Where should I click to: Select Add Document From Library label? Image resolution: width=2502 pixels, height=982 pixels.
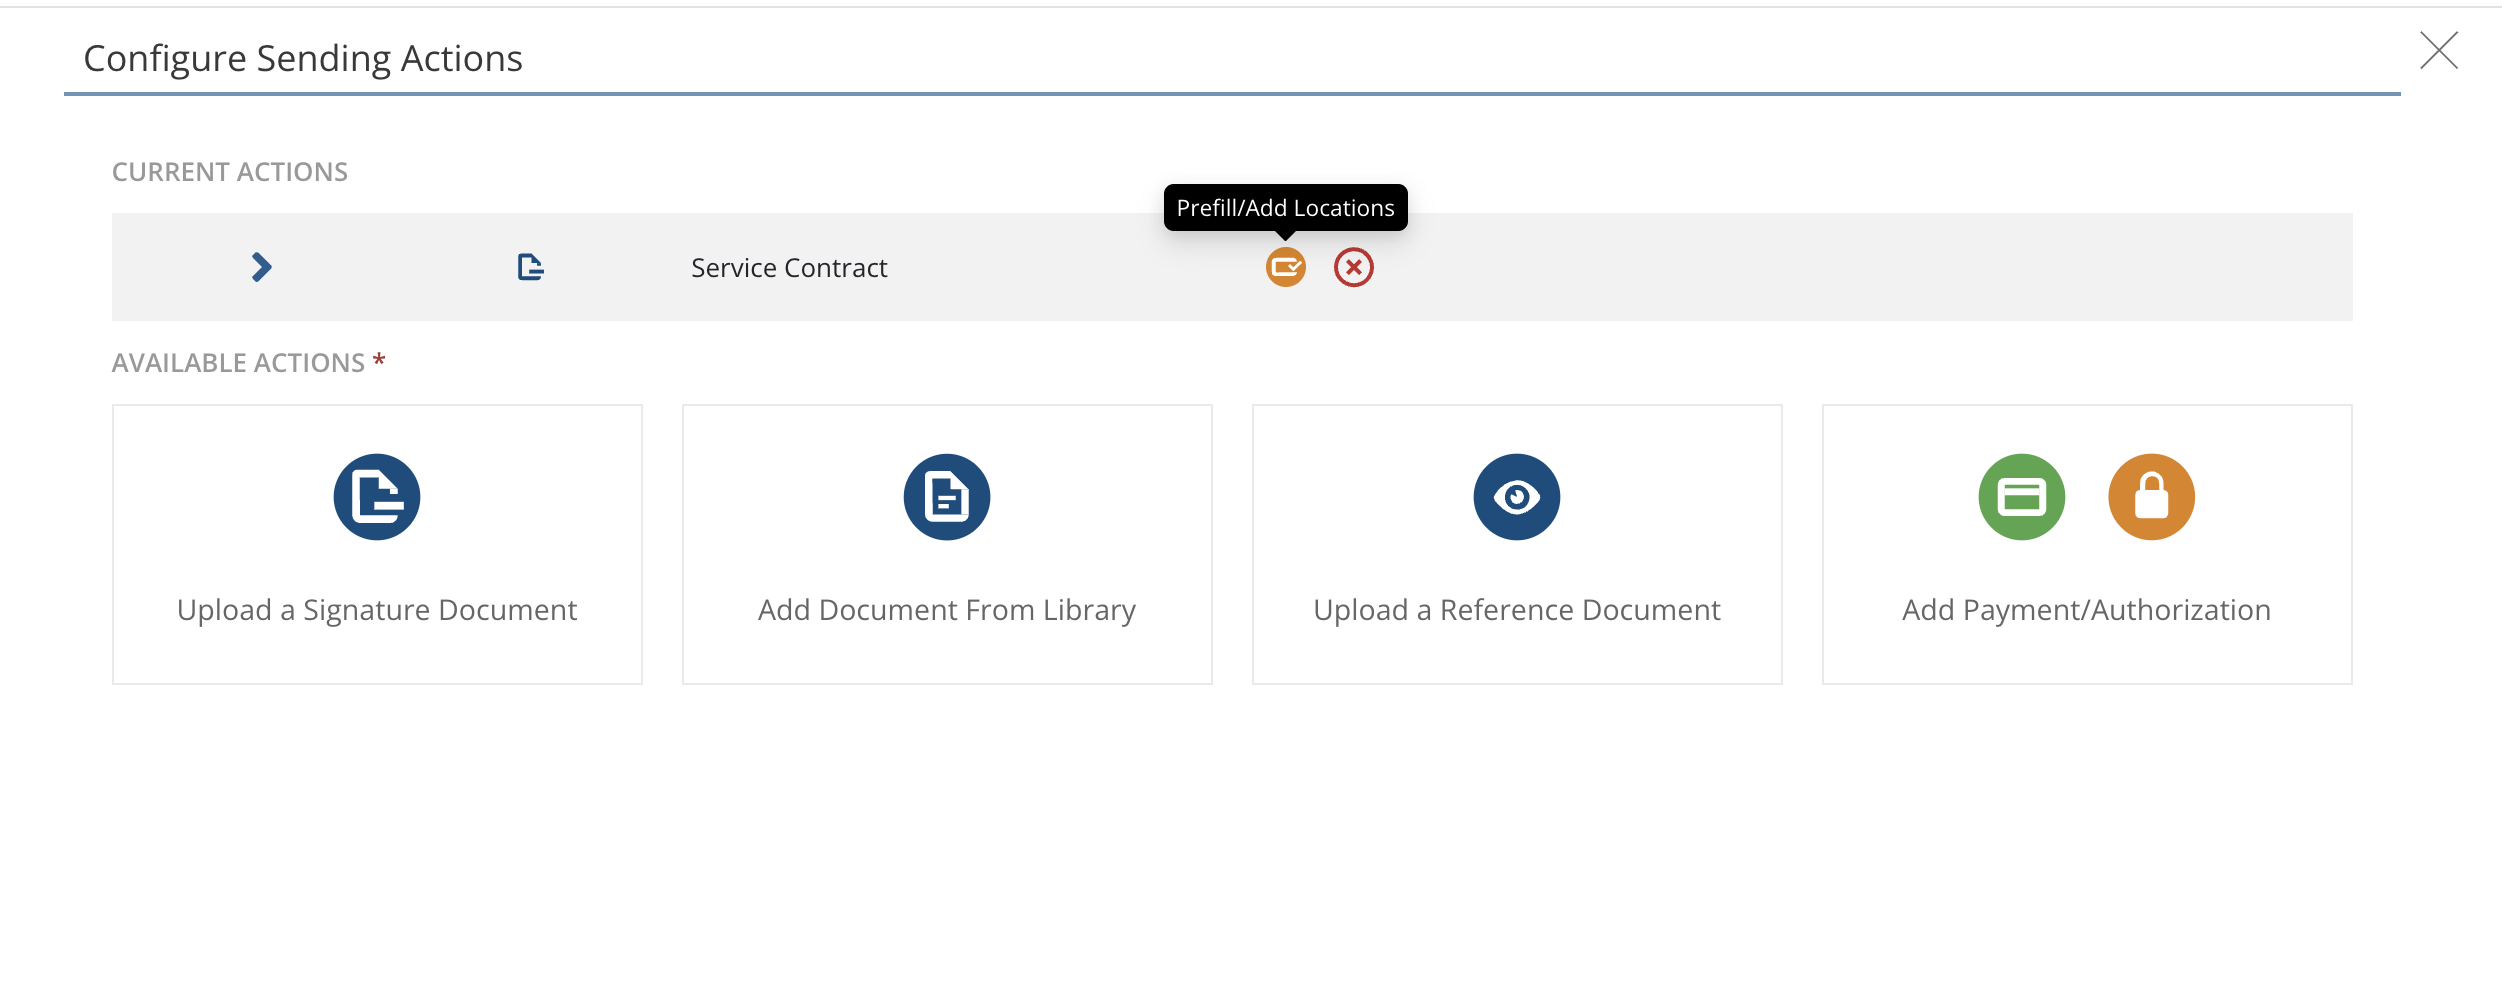click(947, 610)
